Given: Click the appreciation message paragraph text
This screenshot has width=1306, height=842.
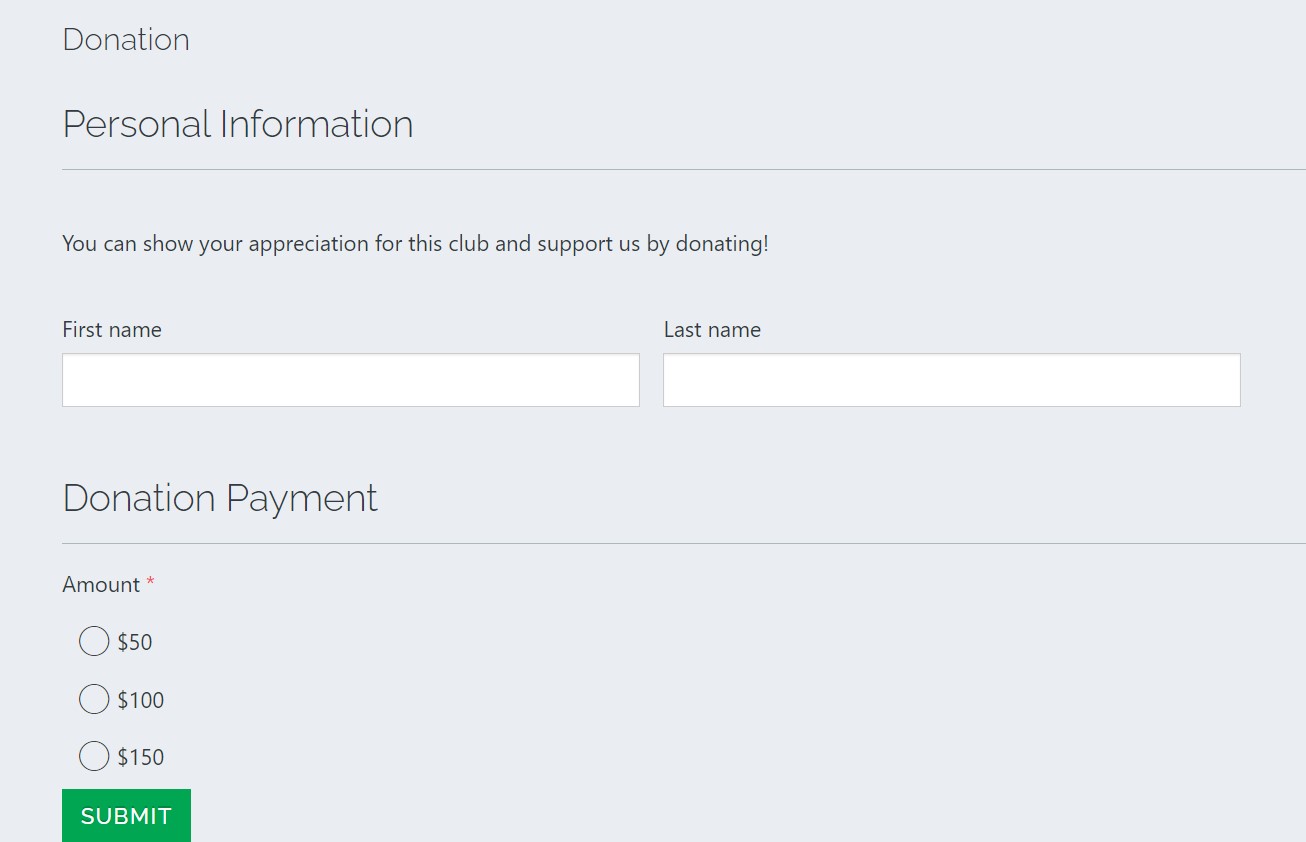Looking at the screenshot, I should point(415,244).
